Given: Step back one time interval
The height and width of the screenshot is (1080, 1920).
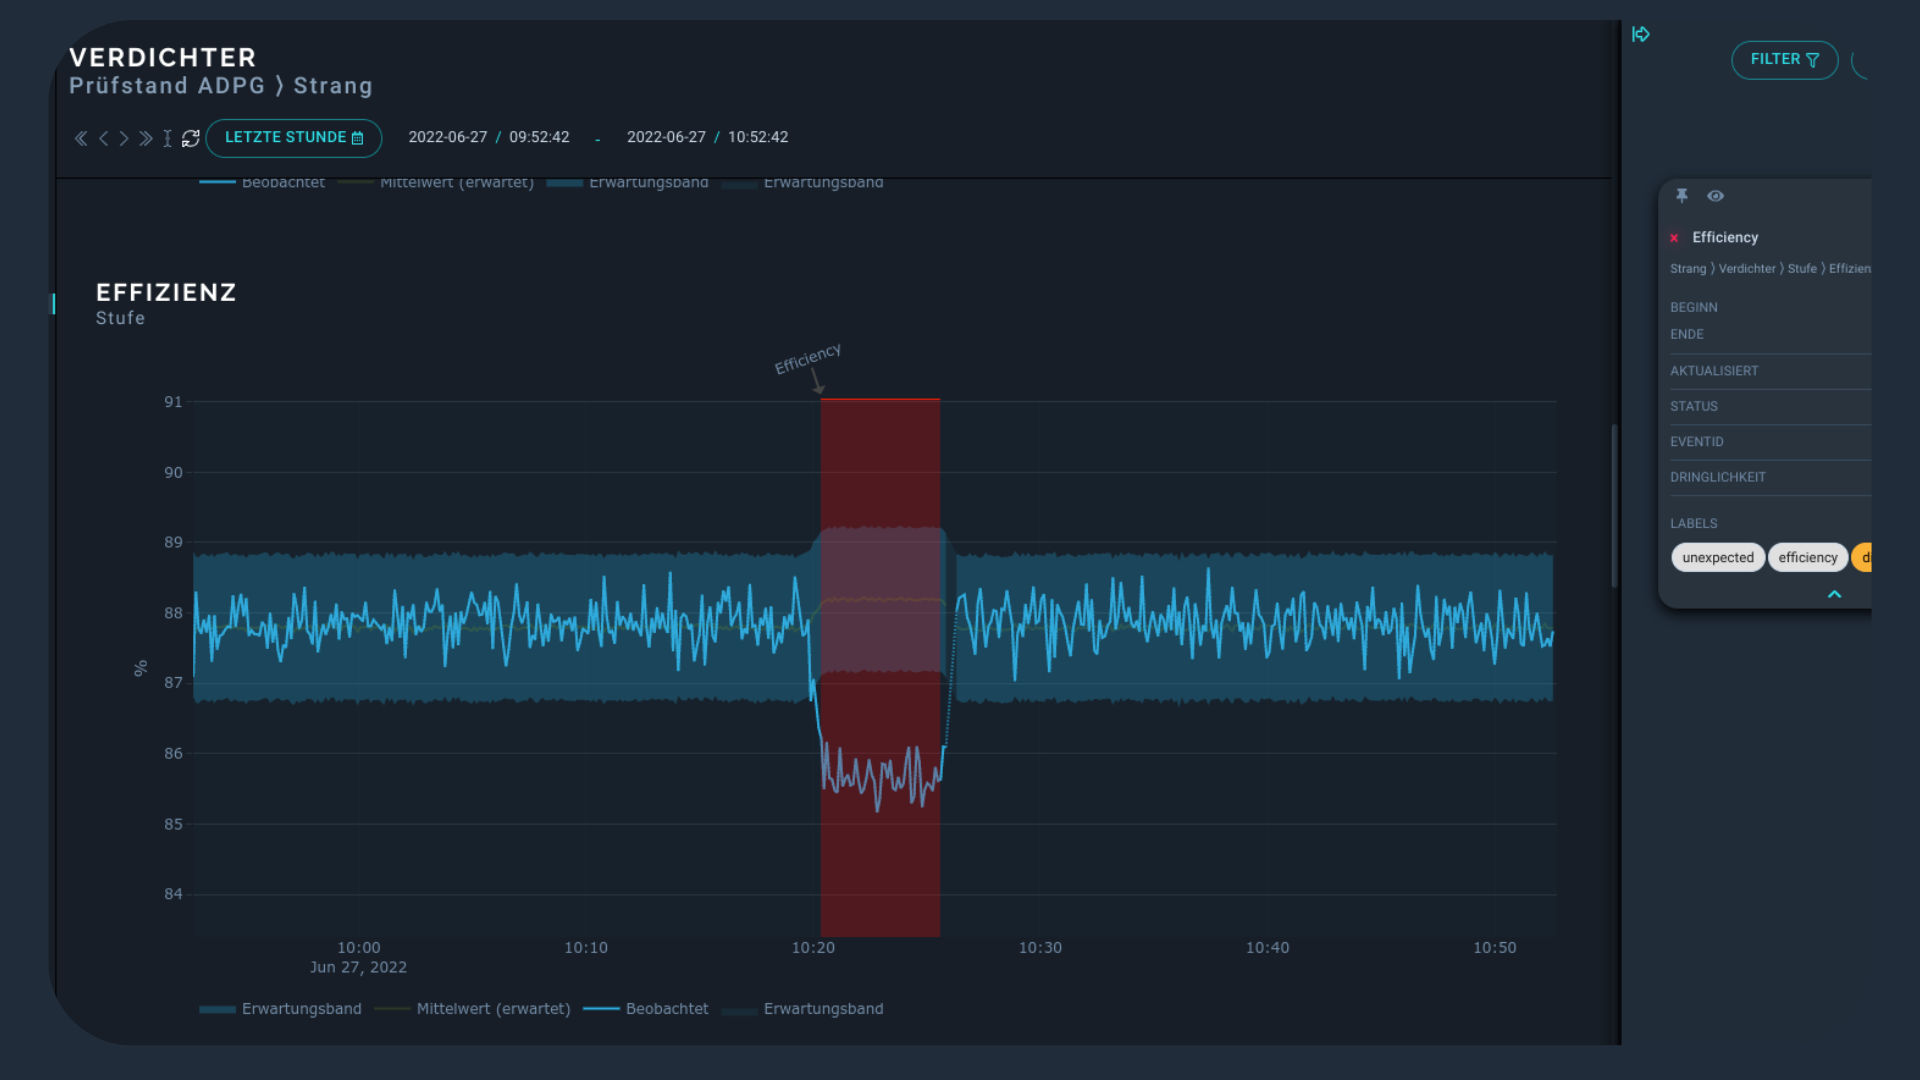Looking at the screenshot, I should pyautogui.click(x=103, y=138).
